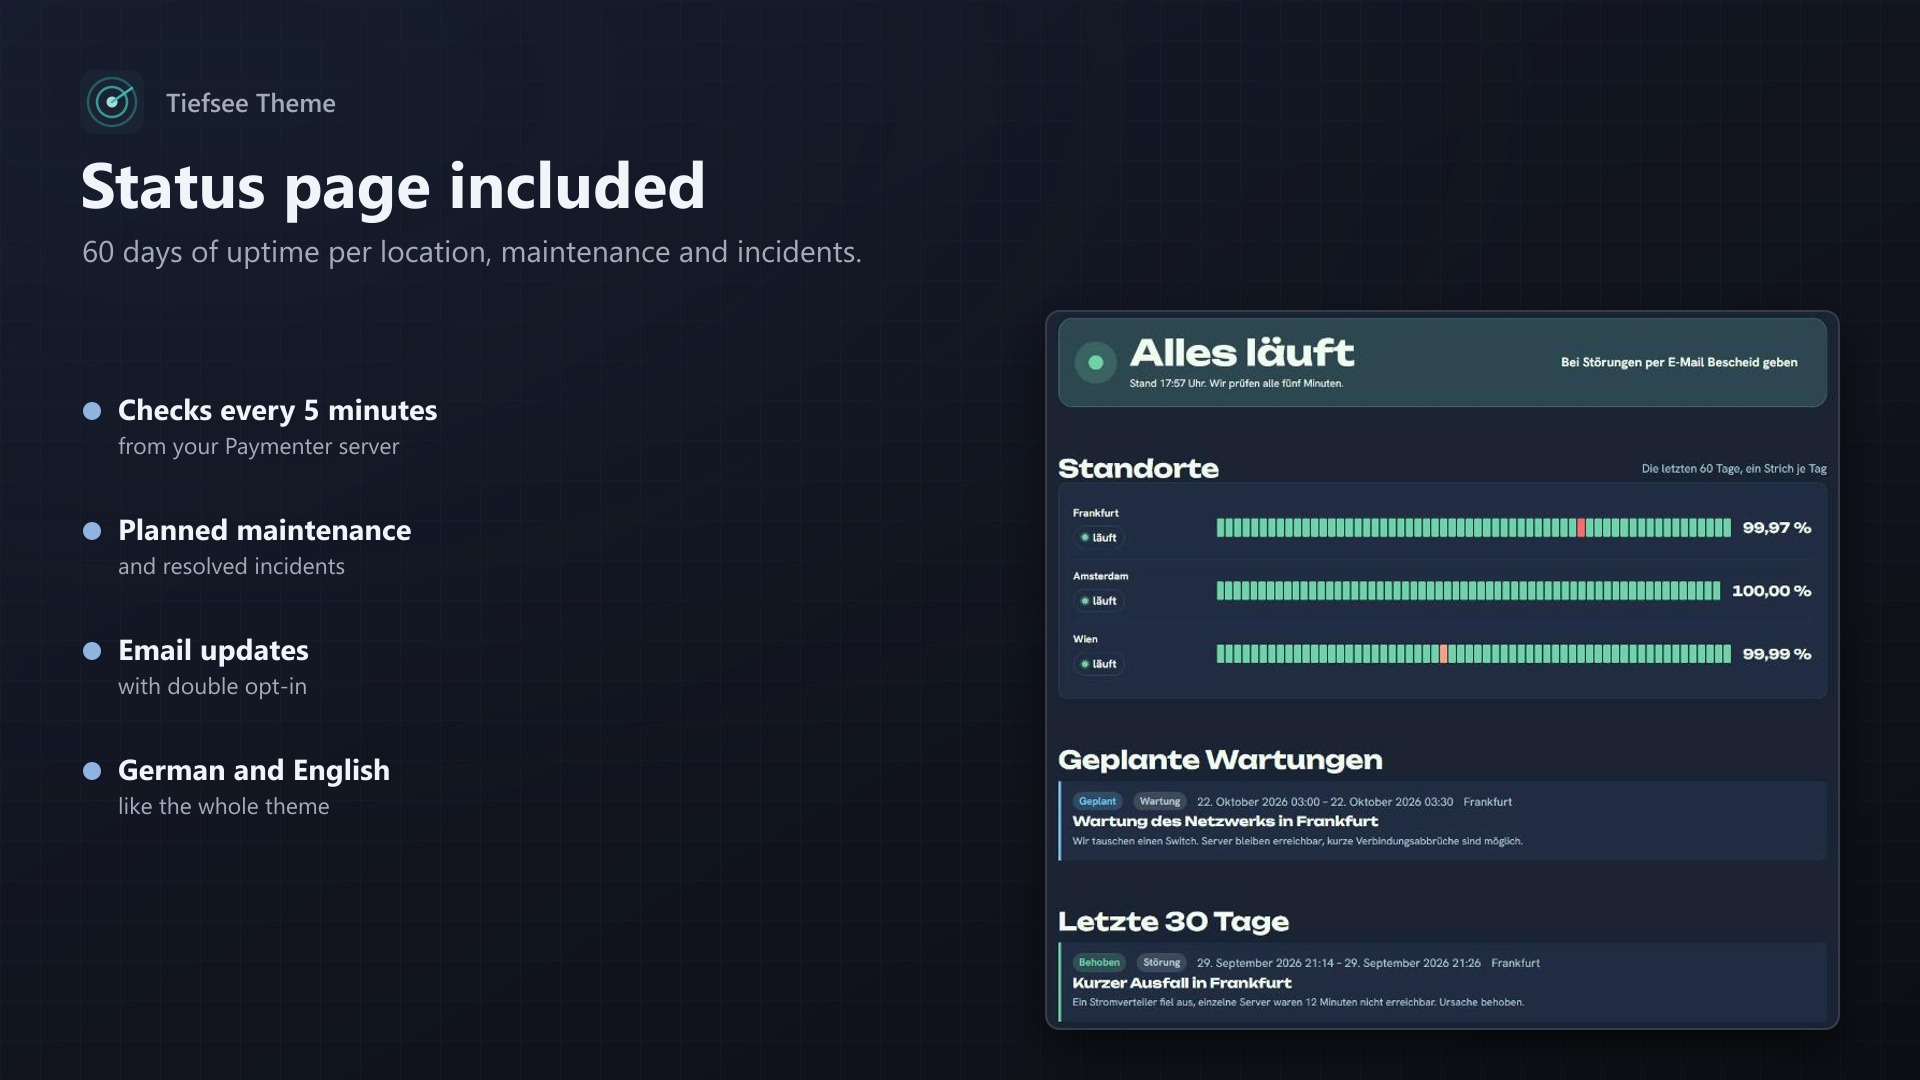Click the 'Standorte' heading
1920x1080 pixels.
point(1138,468)
